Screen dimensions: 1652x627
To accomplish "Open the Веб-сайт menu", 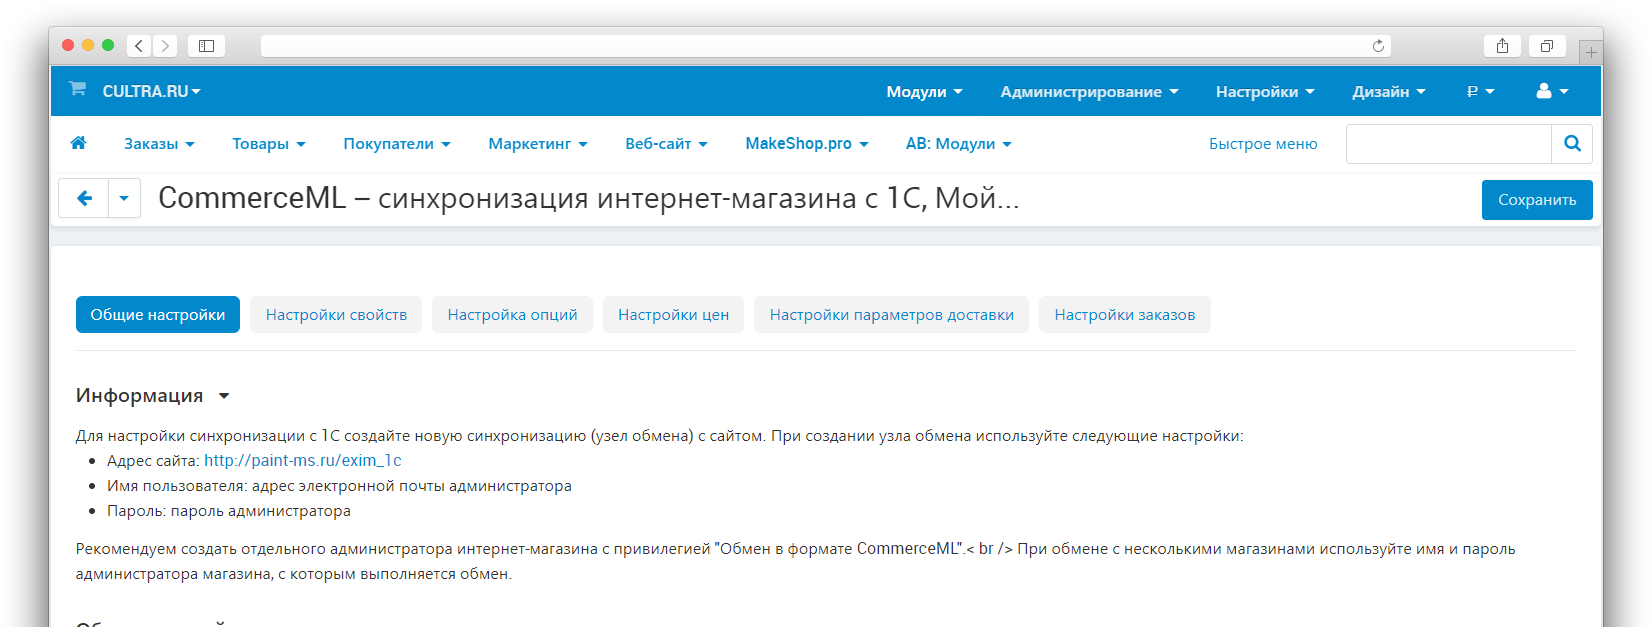I will point(666,144).
